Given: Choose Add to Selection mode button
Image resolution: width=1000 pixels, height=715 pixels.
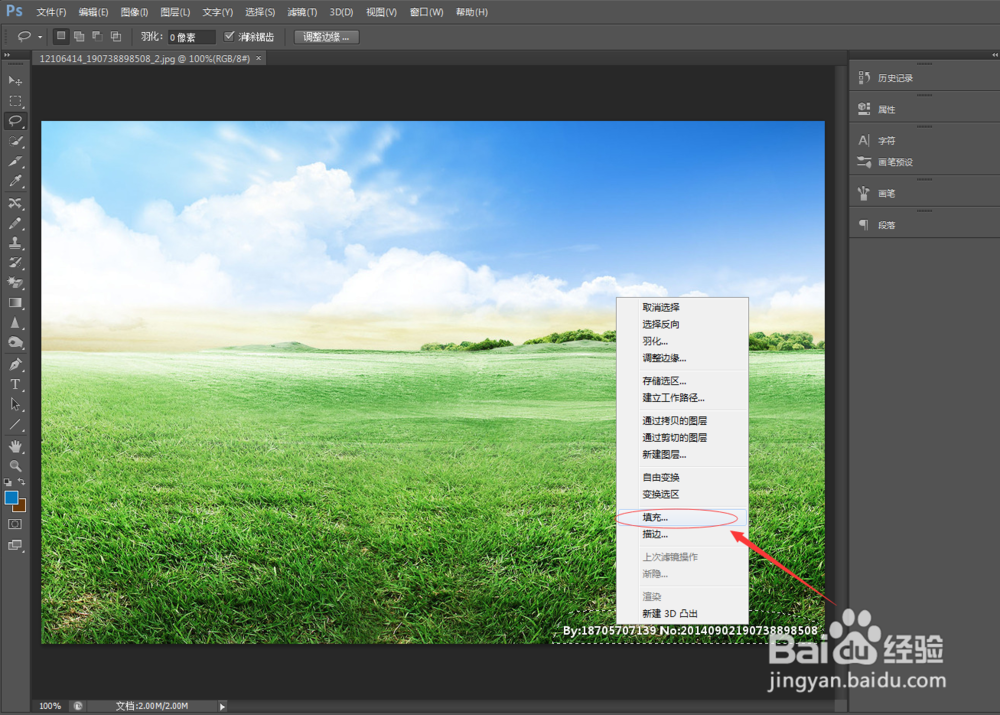Looking at the screenshot, I should click(79, 36).
